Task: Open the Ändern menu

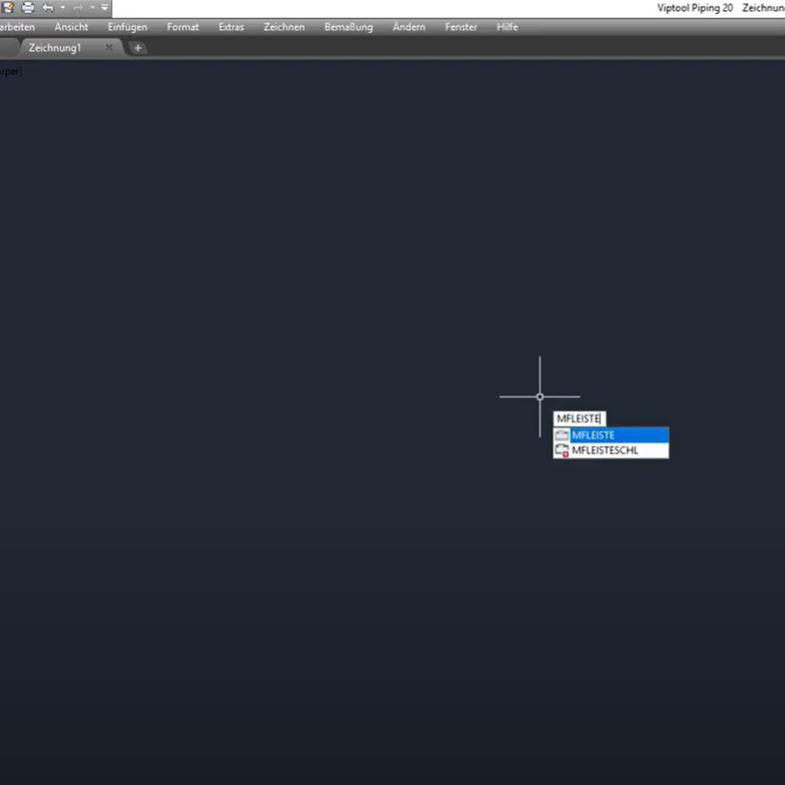Action: 409,27
